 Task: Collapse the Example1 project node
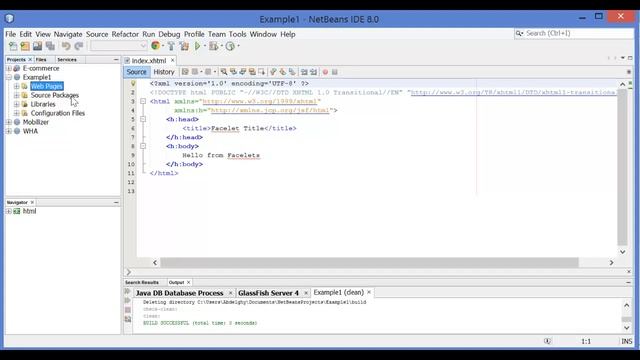9,77
